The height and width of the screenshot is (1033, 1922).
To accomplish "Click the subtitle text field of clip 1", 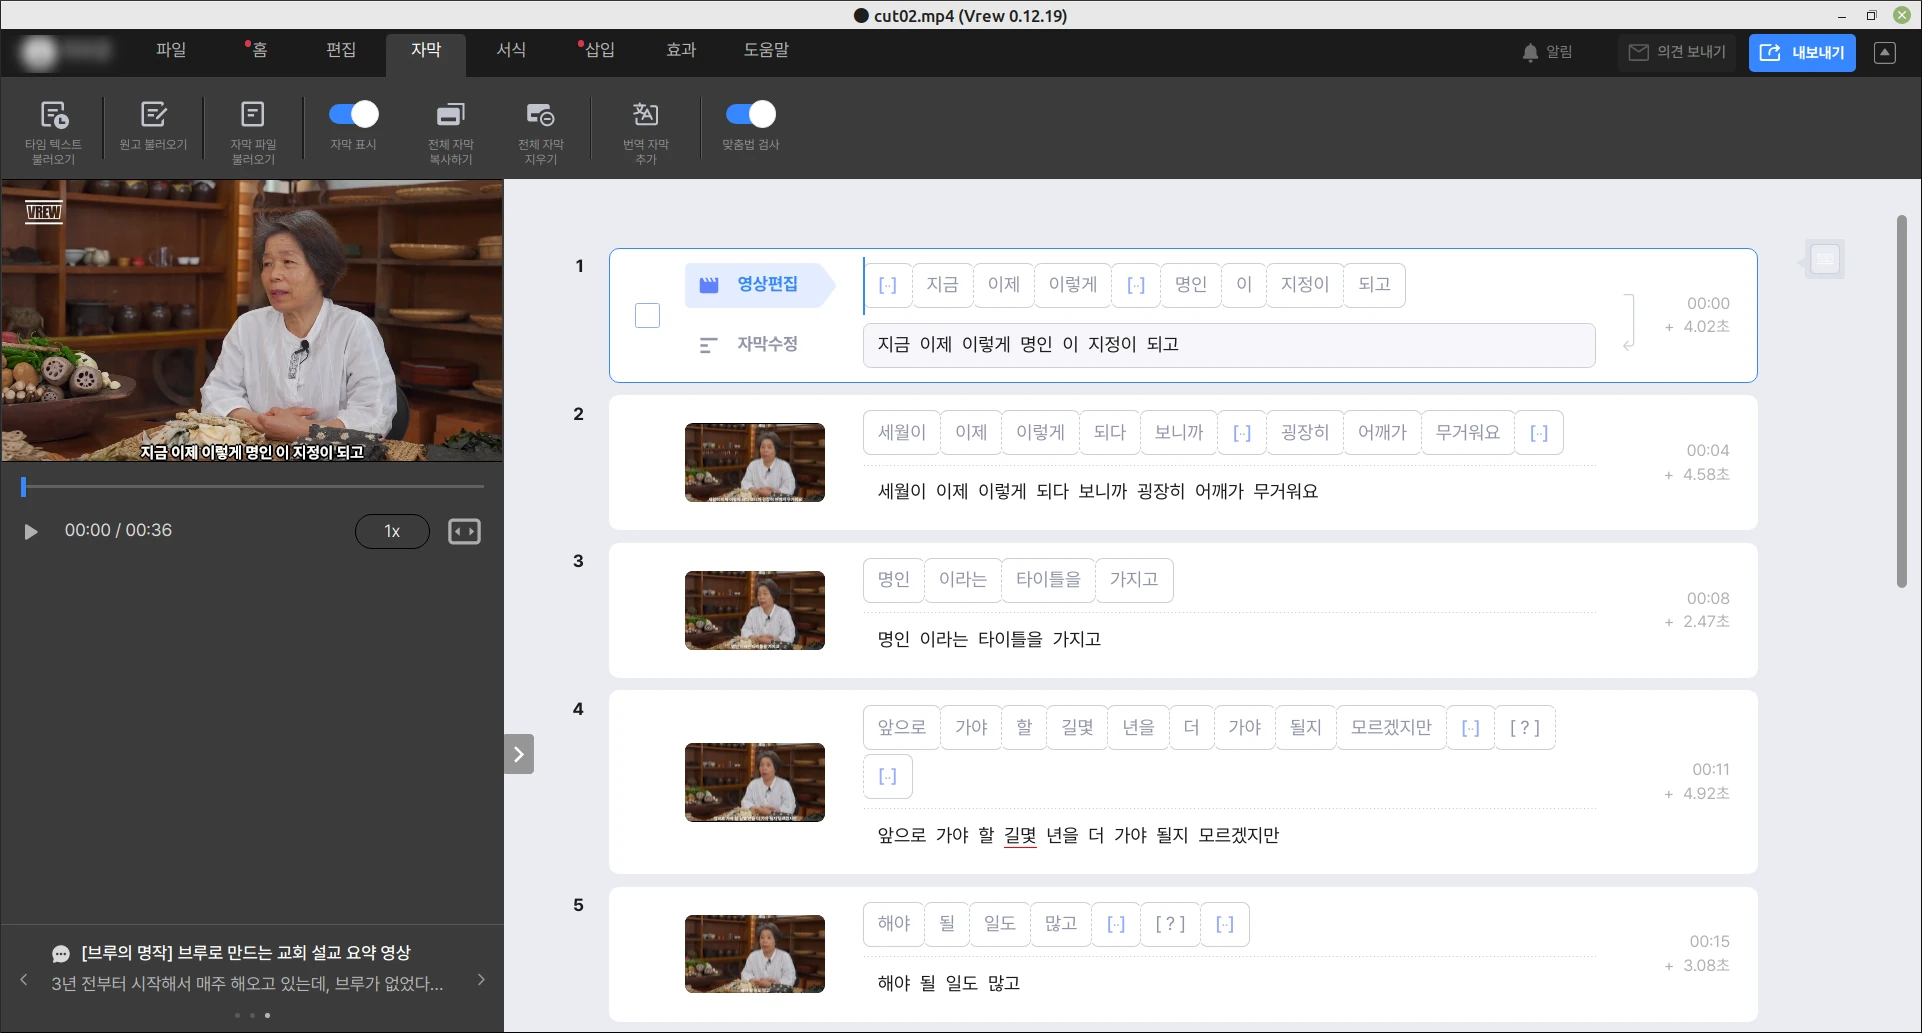I will coord(1228,345).
